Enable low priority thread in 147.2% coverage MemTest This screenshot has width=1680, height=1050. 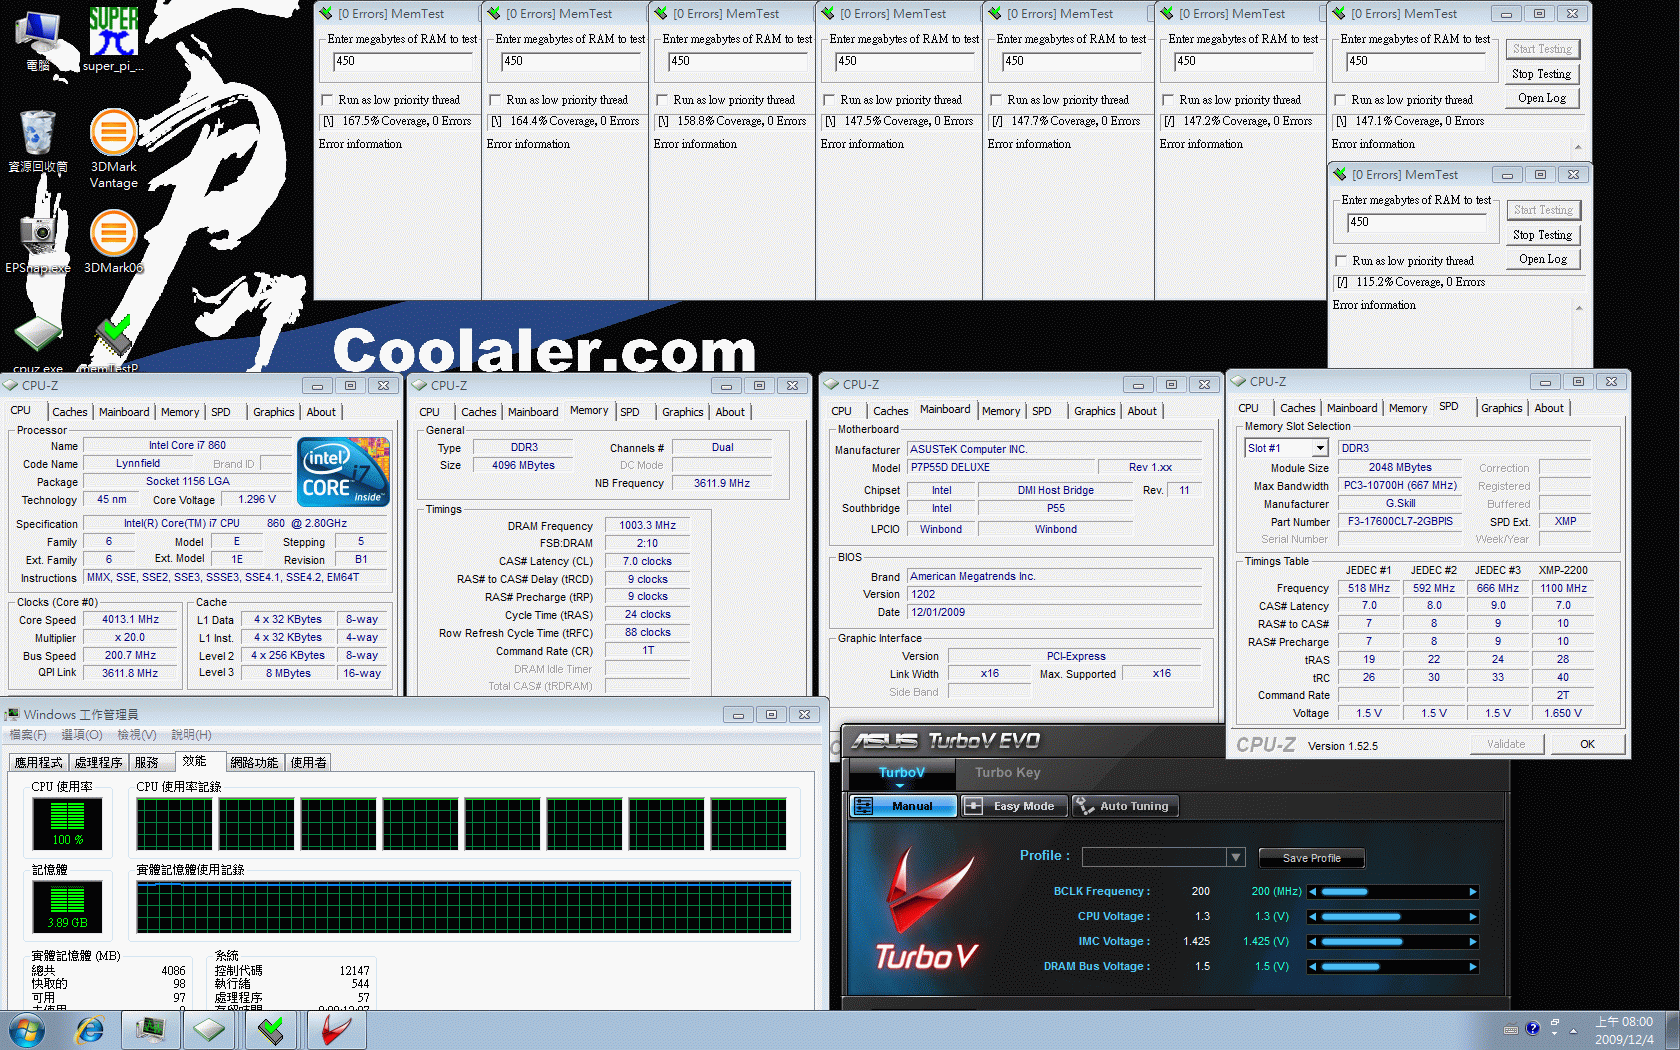[1168, 100]
